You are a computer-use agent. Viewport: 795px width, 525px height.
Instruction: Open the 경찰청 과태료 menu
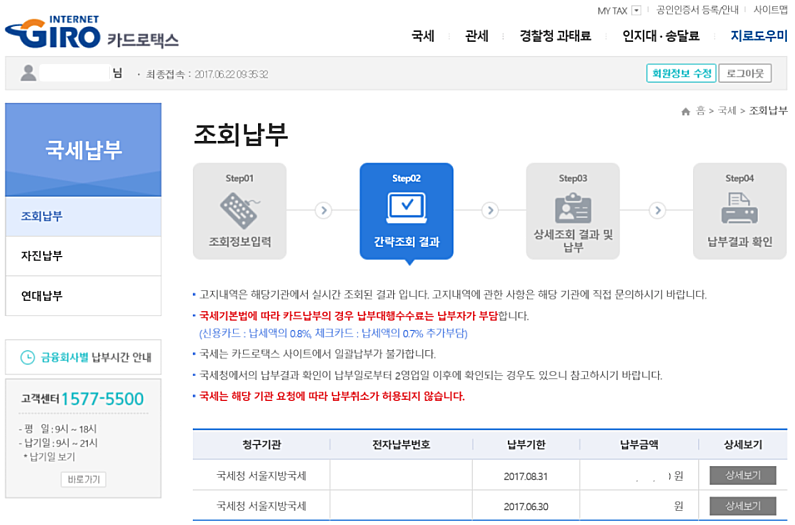point(555,36)
